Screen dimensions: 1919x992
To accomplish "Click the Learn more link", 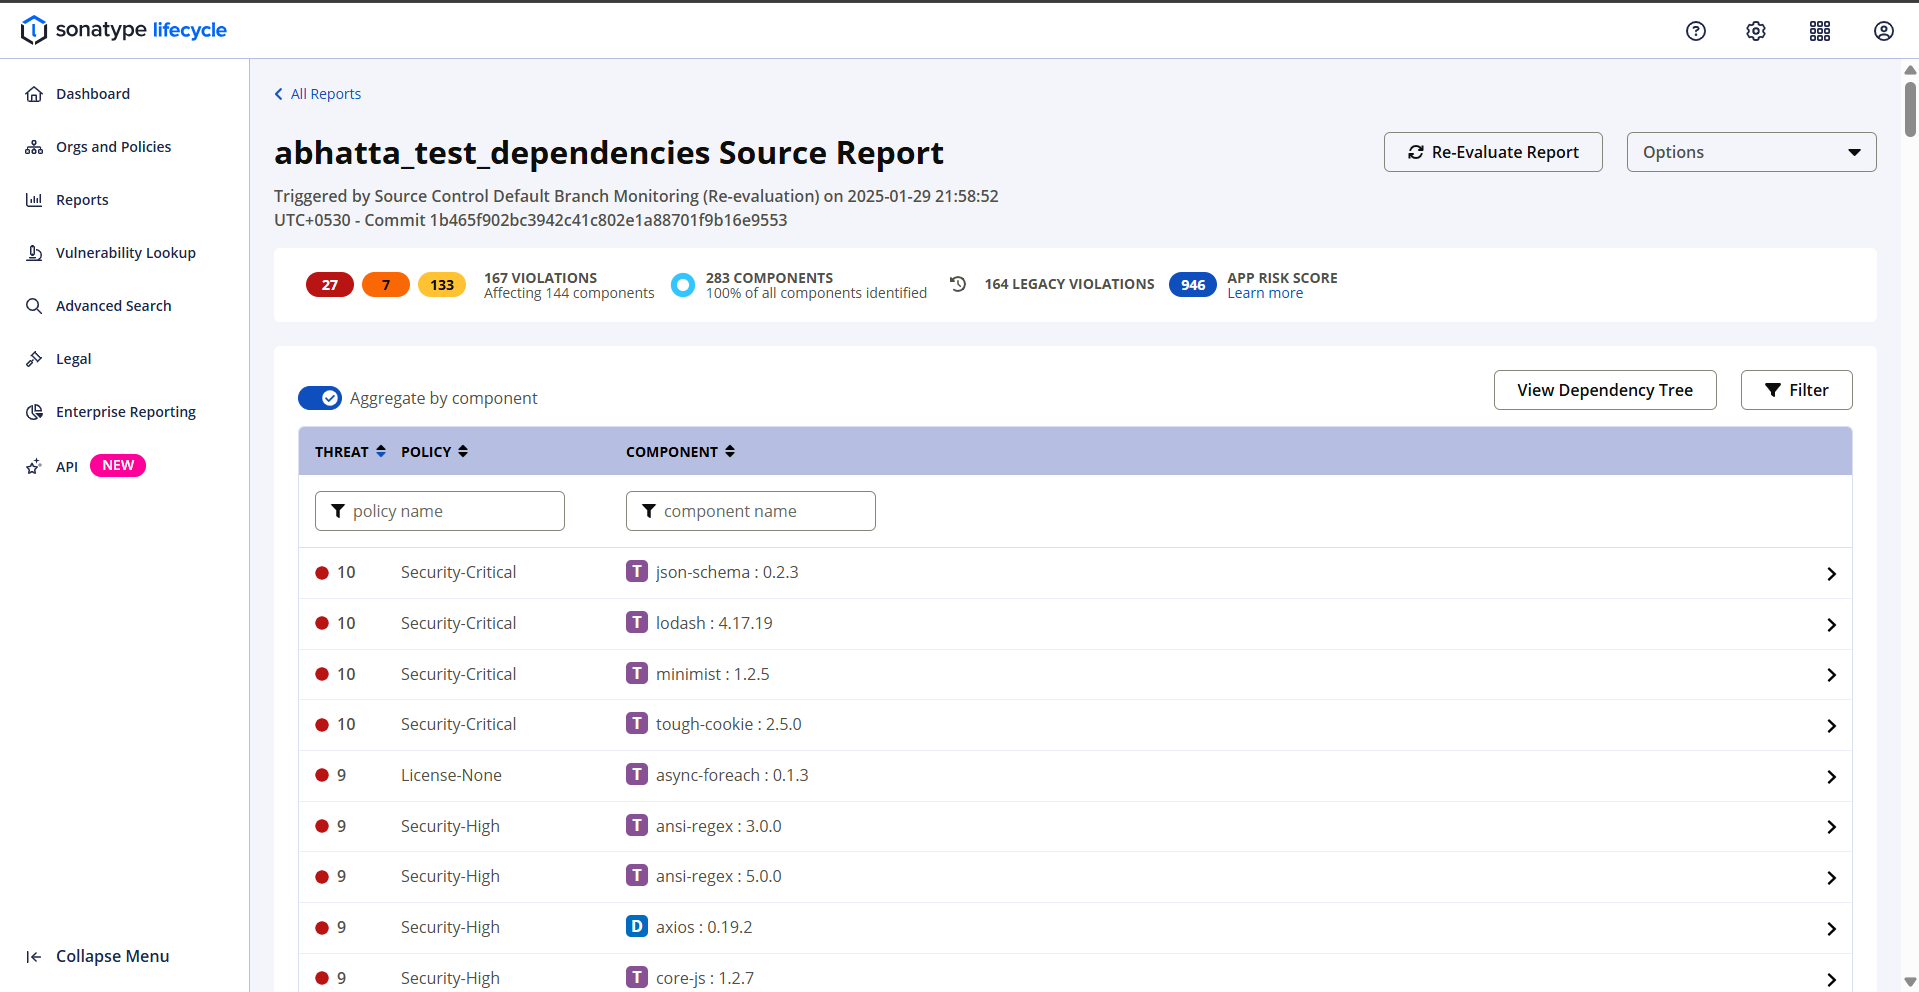I will pyautogui.click(x=1265, y=293).
